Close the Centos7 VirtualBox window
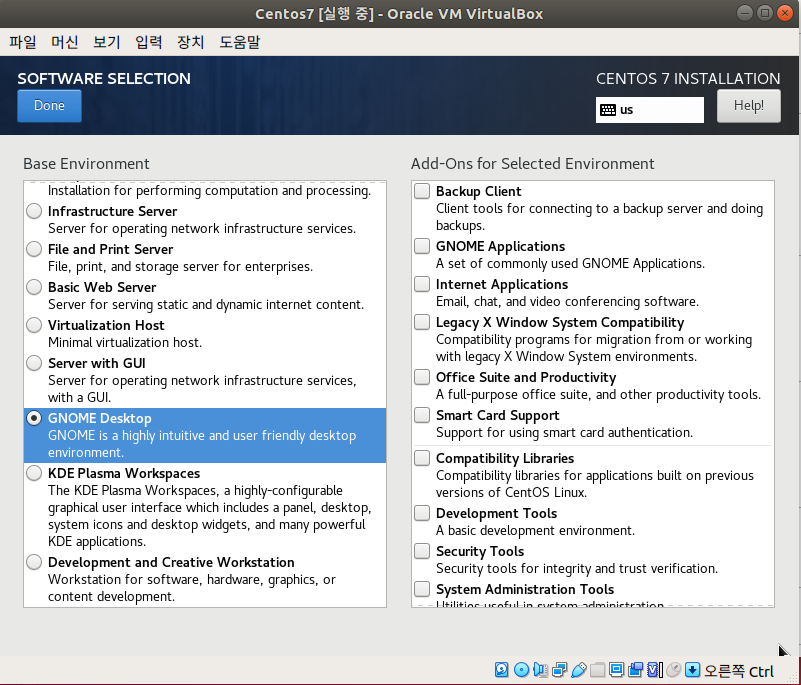 [784, 13]
